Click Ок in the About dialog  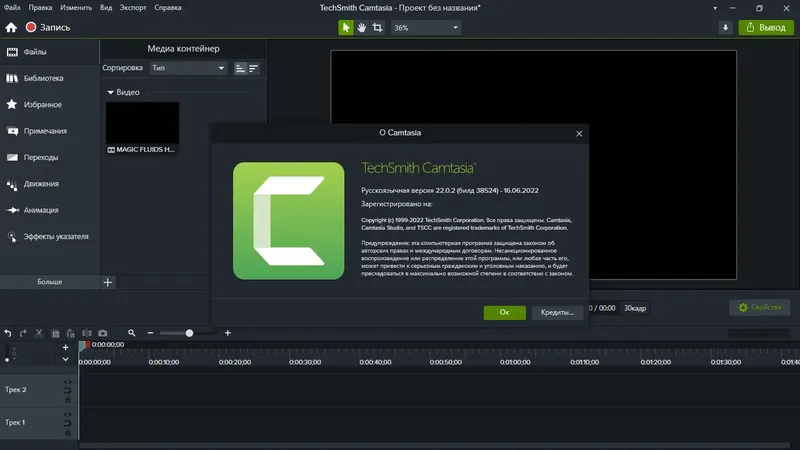[505, 312]
